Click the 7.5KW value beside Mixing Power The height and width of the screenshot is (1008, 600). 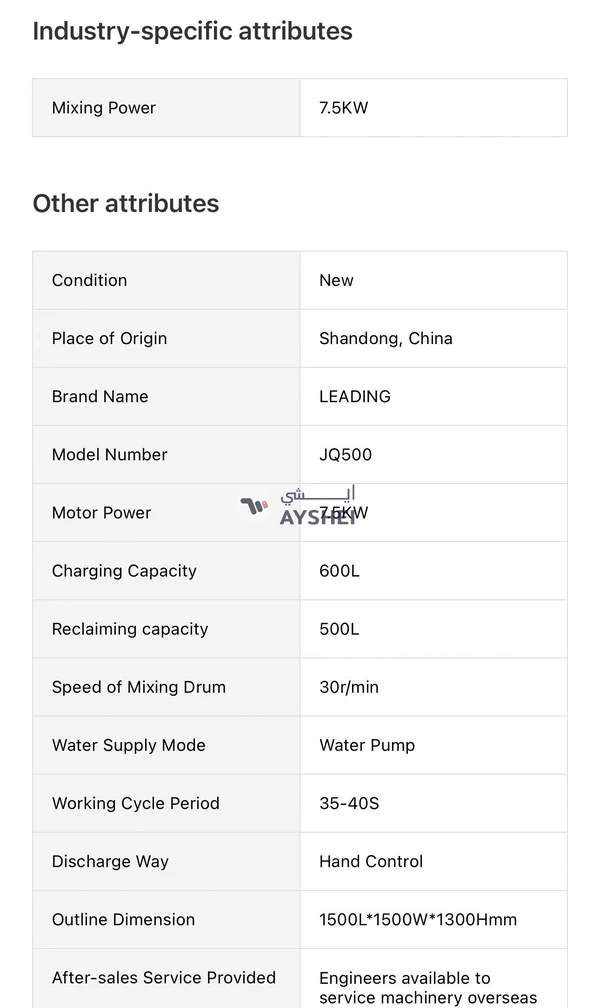tap(343, 108)
